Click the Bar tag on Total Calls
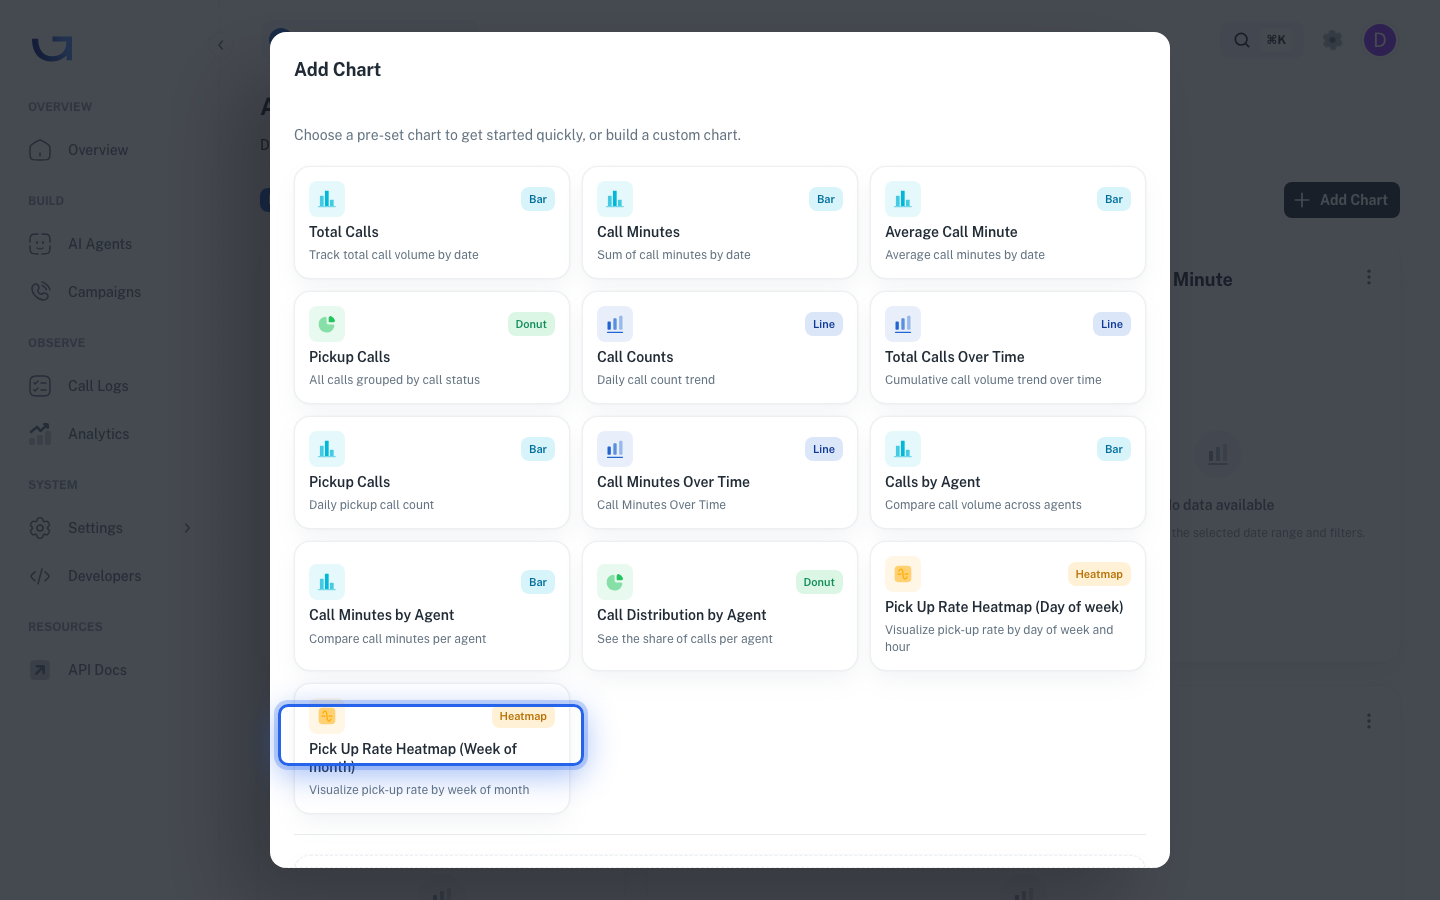 538,199
